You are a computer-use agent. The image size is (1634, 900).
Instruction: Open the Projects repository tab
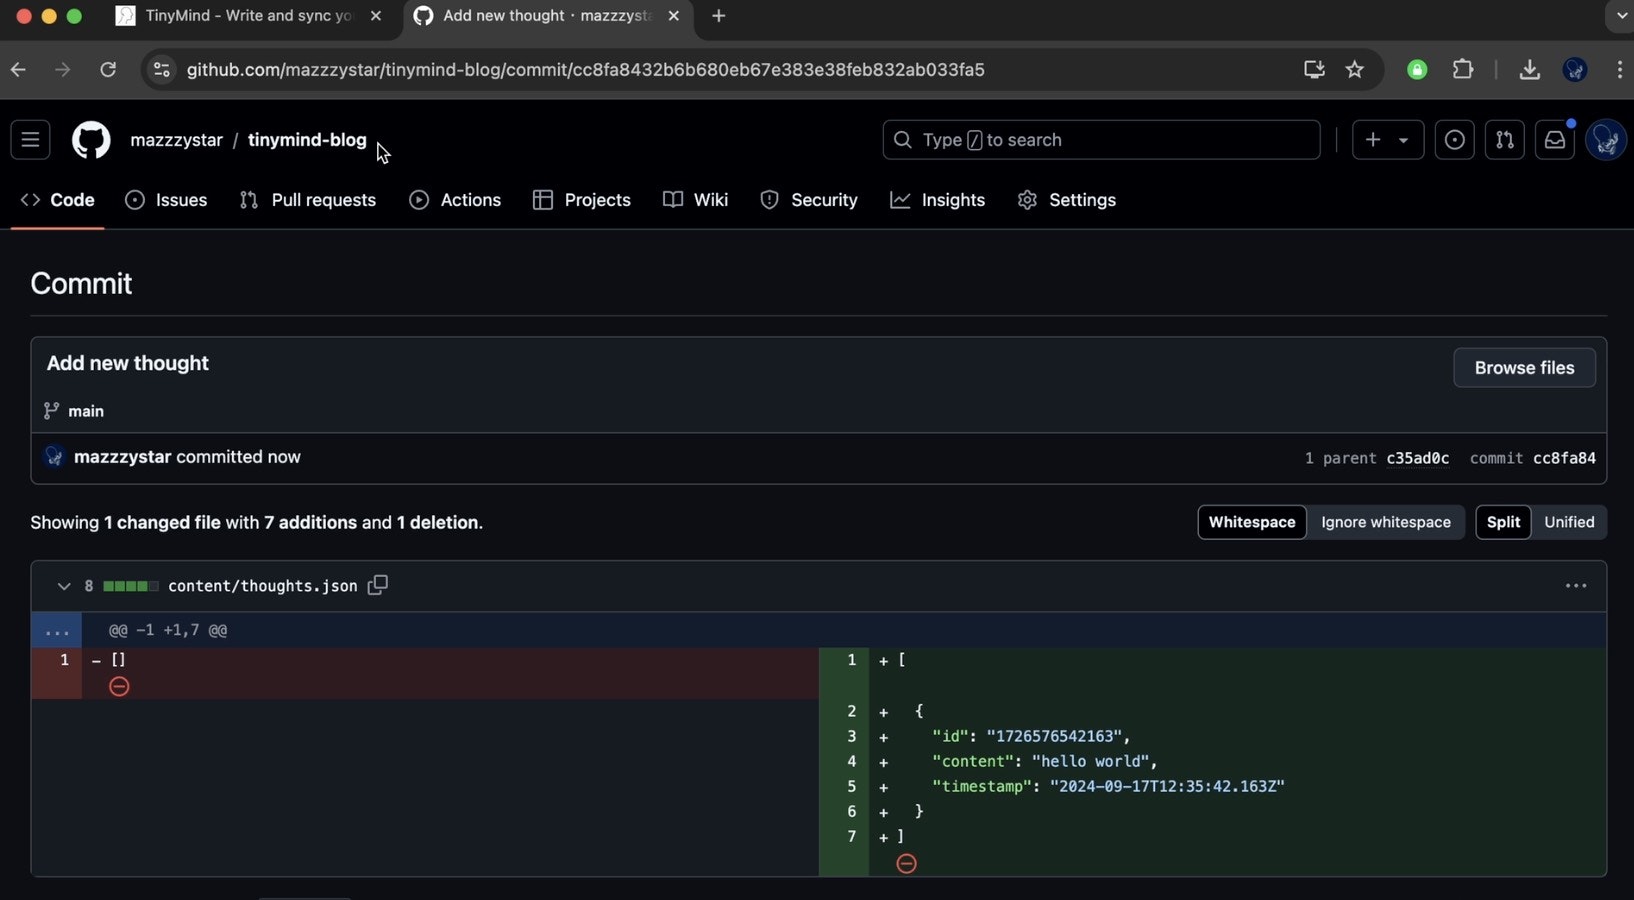(x=582, y=200)
